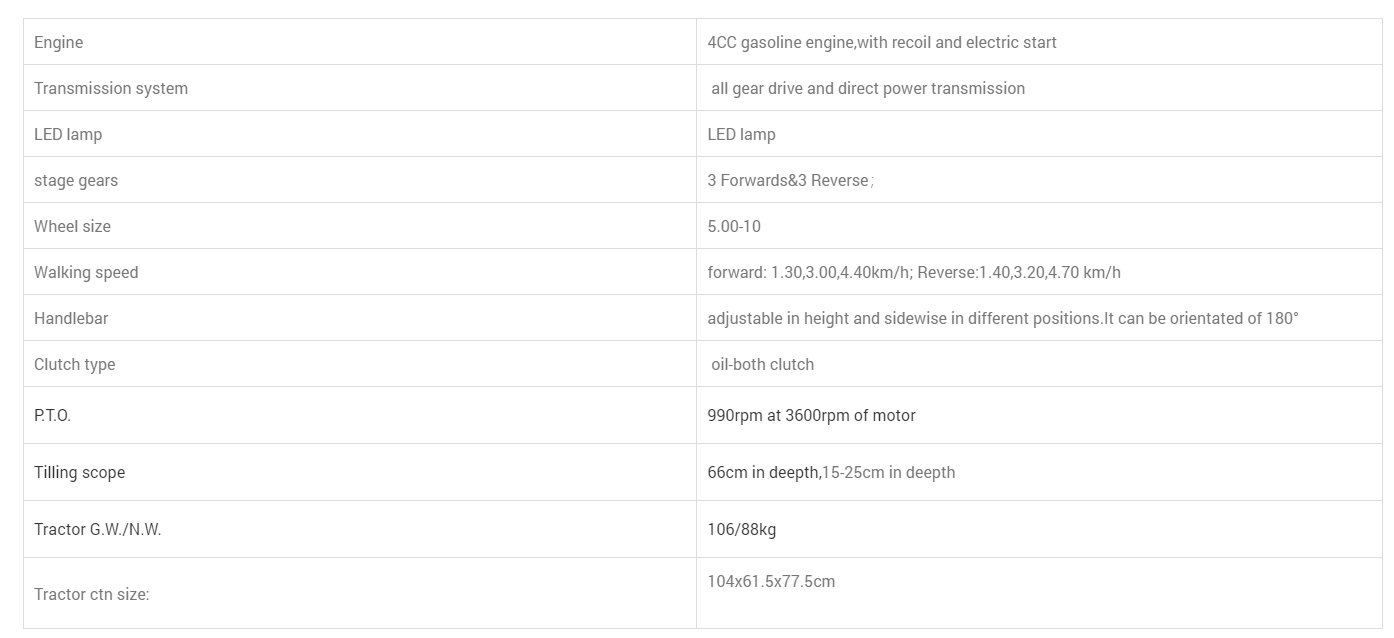Screen dimensions: 1394x638
Task: Click the "P.T.O." row label
Action: tap(52, 415)
